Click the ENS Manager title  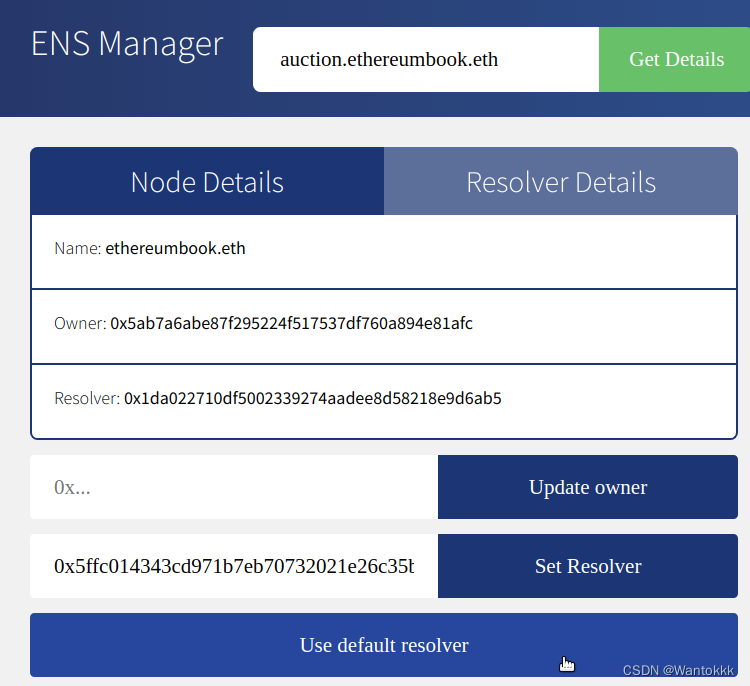127,44
